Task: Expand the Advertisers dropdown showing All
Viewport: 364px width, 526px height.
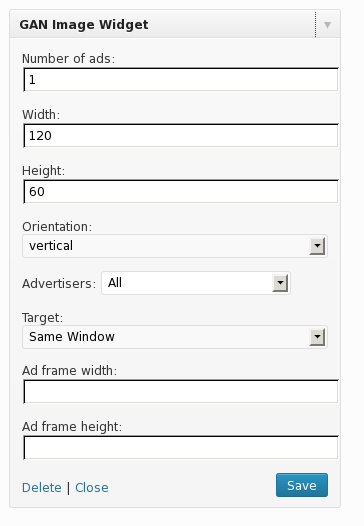Action: (196, 283)
